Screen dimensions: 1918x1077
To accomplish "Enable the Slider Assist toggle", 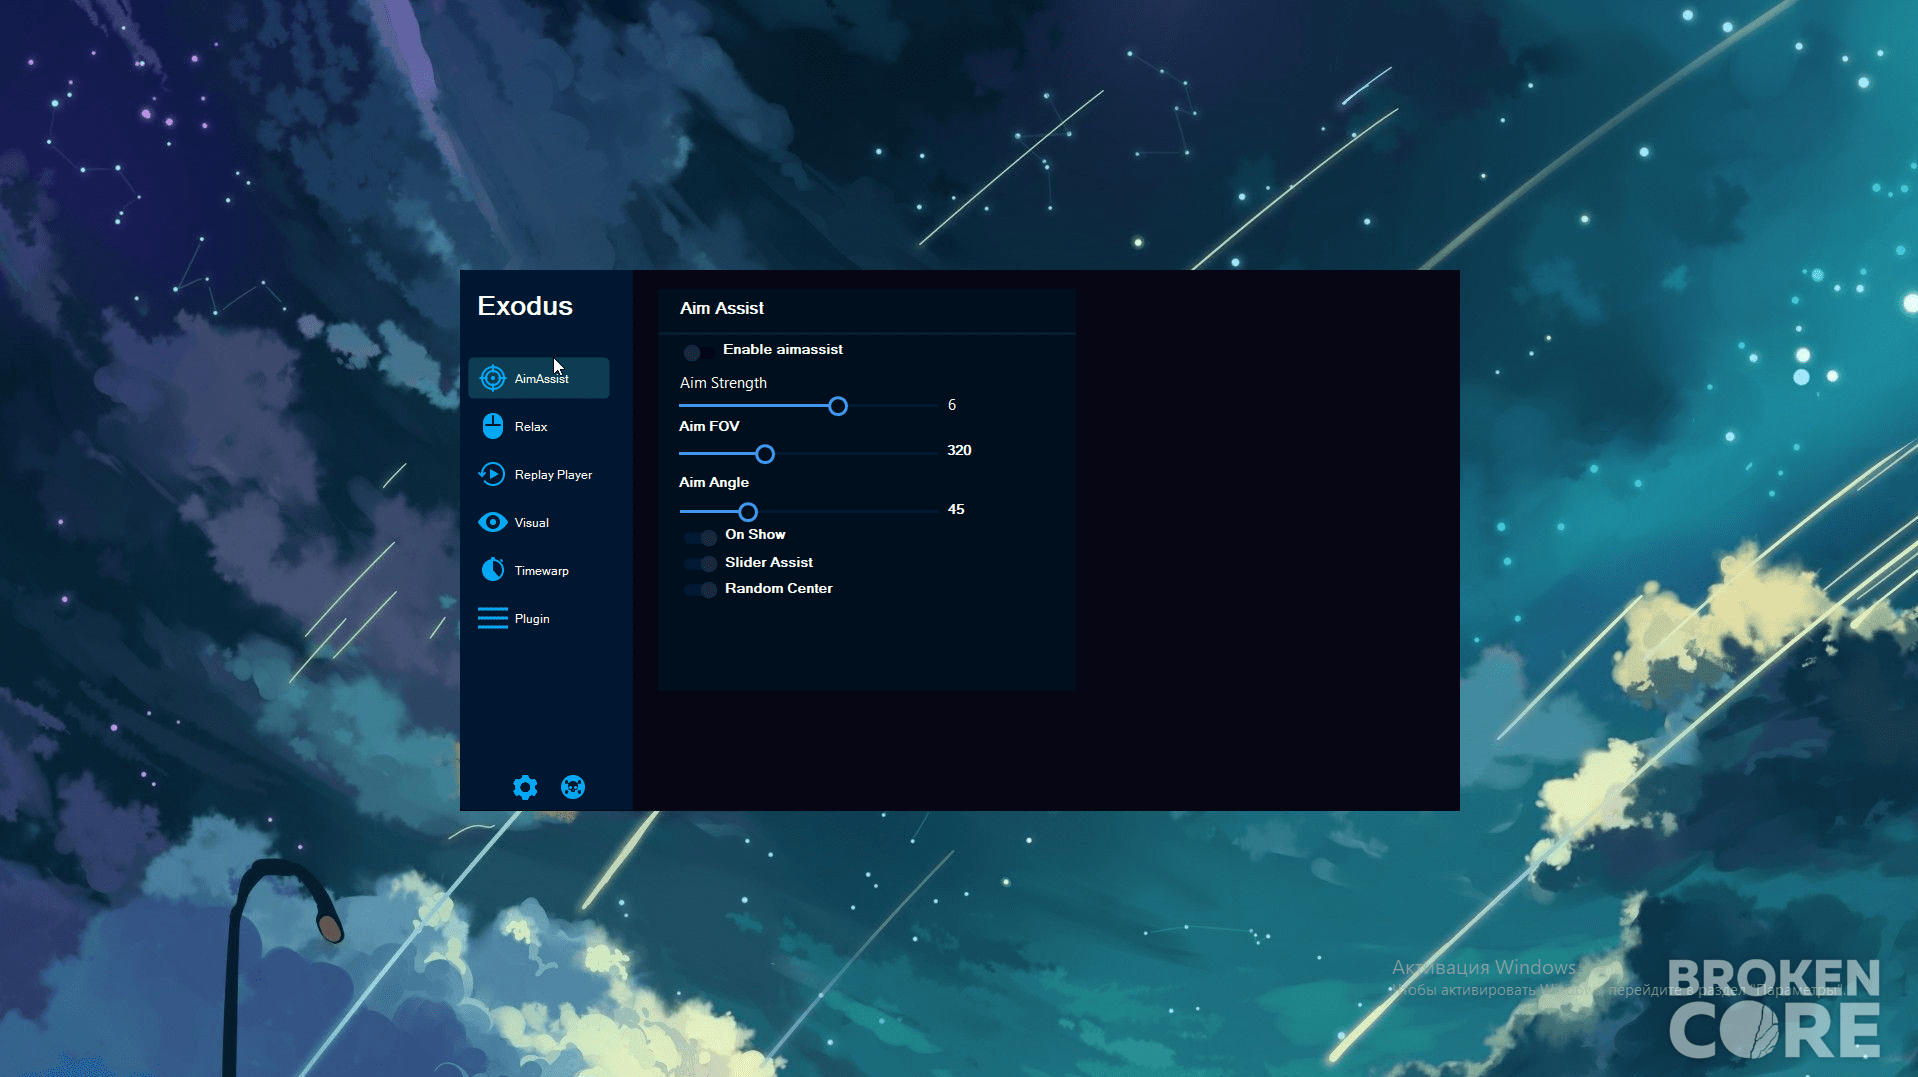I will (x=700, y=563).
